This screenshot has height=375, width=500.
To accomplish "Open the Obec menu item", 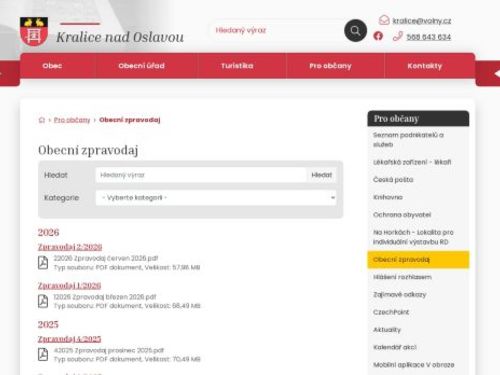I will click(52, 66).
